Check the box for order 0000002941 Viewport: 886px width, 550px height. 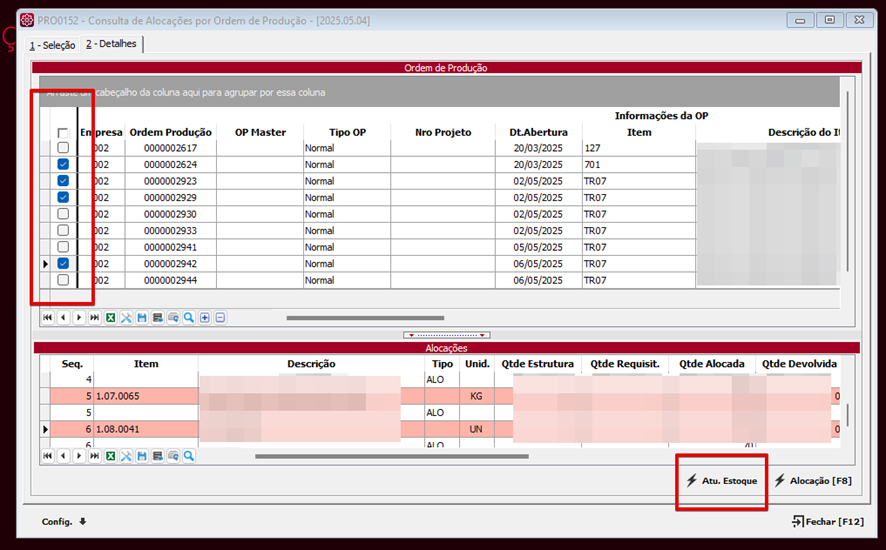click(x=63, y=246)
